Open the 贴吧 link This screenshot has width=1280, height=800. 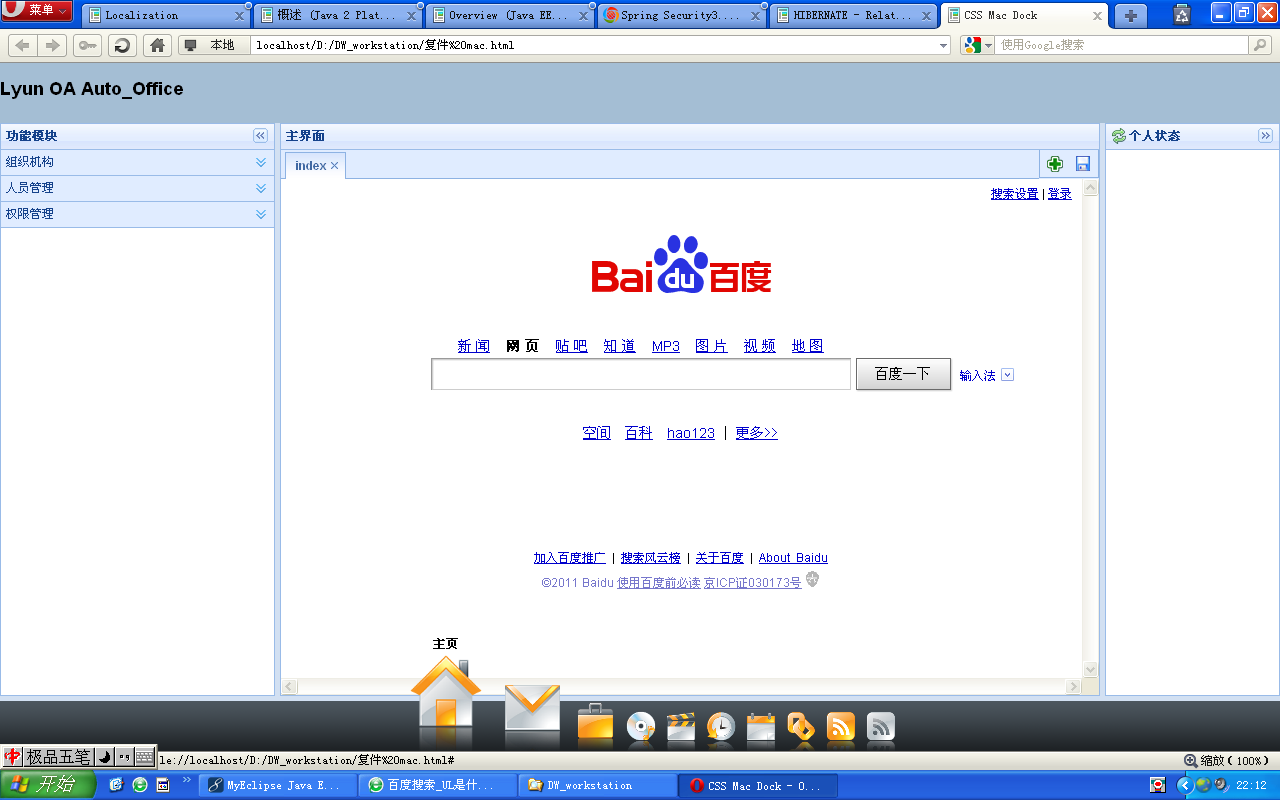click(x=571, y=346)
